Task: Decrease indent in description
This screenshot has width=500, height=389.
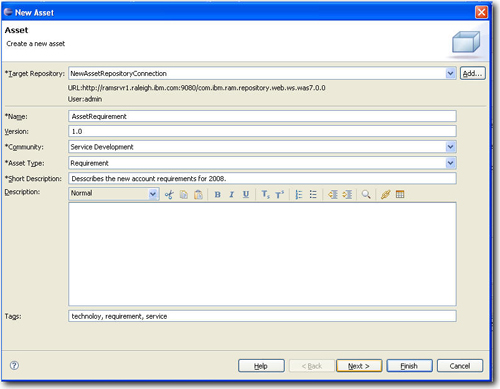Action: coord(333,194)
